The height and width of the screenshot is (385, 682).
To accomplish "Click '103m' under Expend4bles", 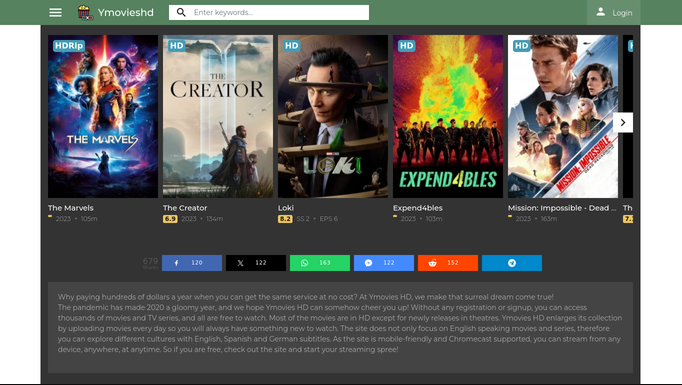I will [x=434, y=219].
